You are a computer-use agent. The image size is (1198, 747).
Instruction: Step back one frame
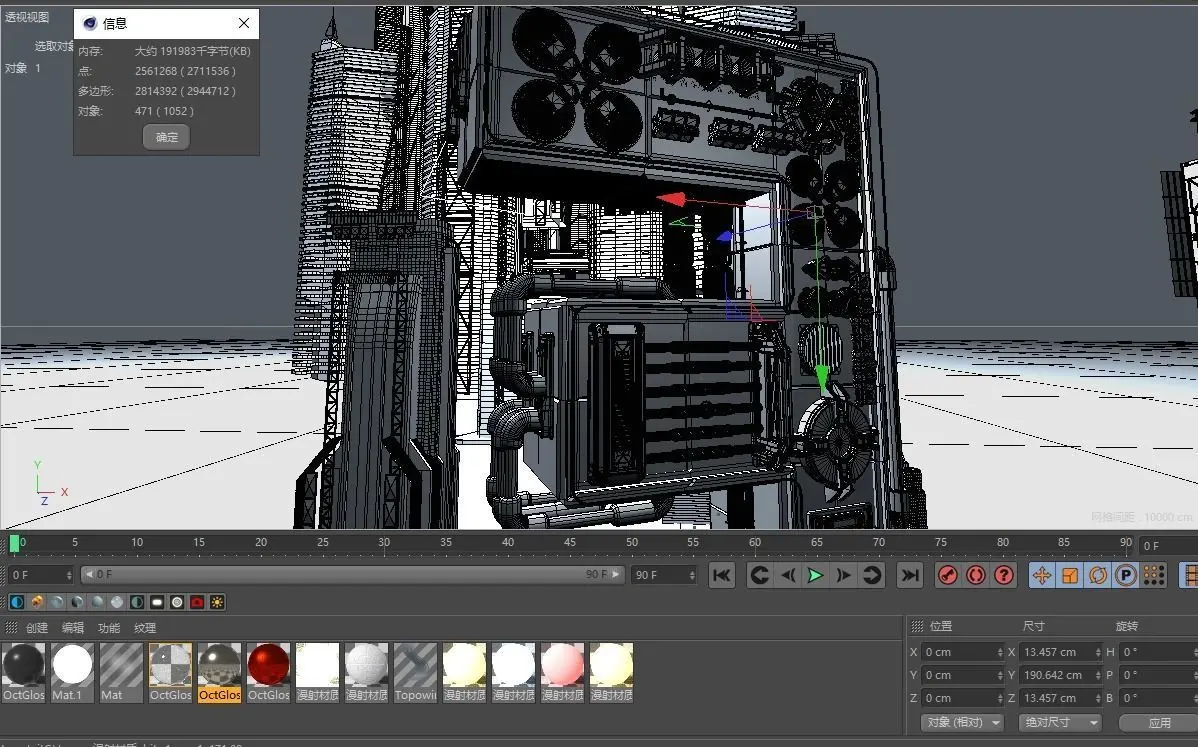tap(788, 575)
